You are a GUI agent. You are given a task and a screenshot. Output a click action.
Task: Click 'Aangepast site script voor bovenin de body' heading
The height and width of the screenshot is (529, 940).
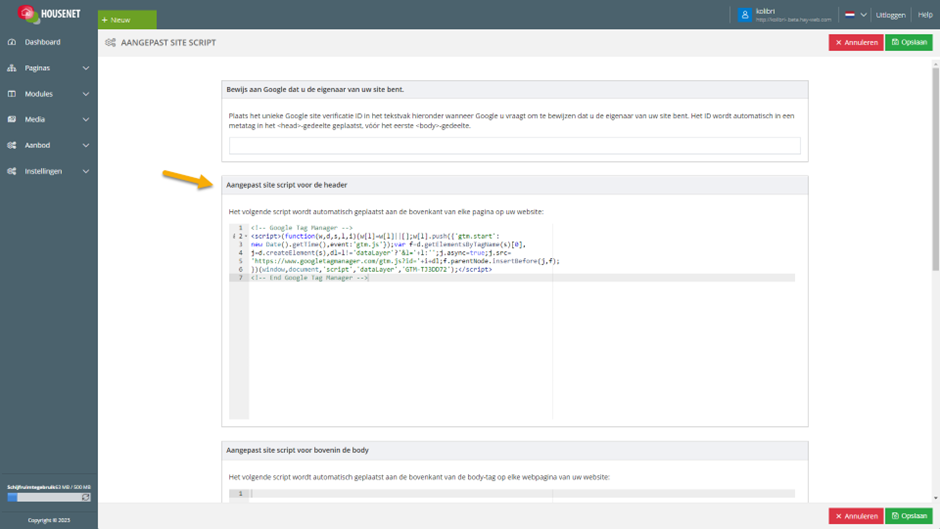tap(297, 450)
